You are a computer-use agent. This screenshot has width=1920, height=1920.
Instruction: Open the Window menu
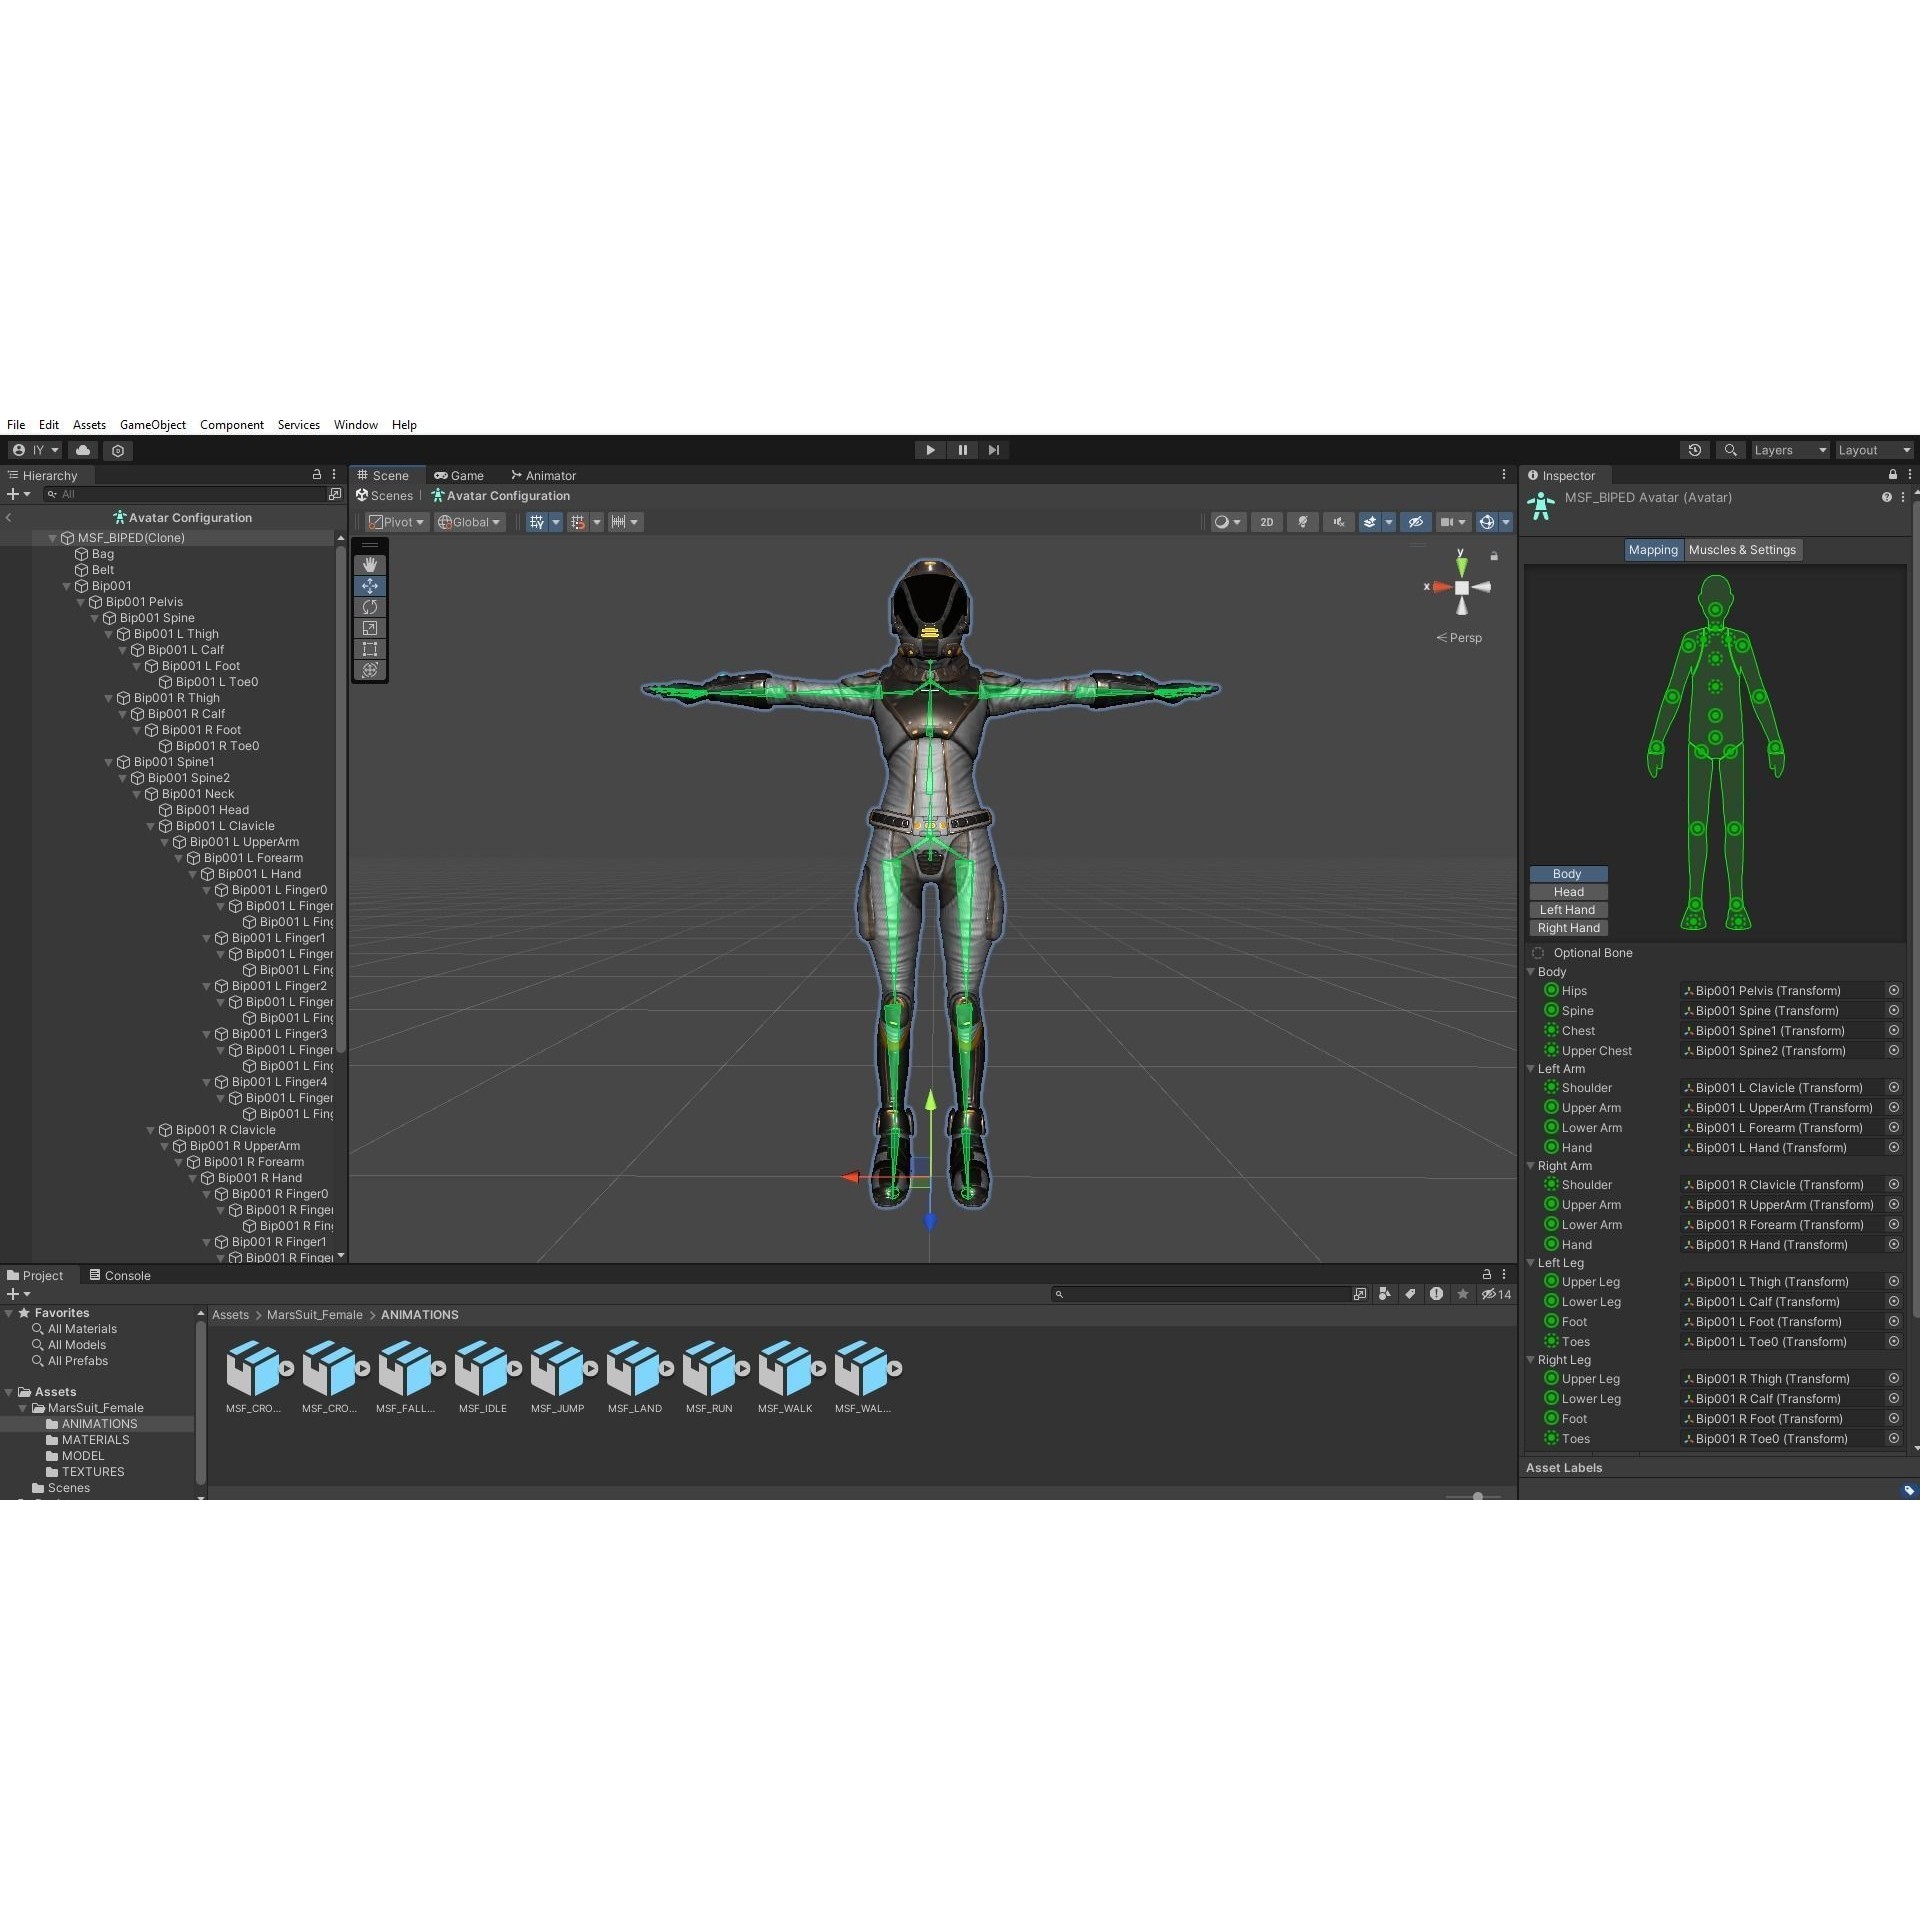click(x=356, y=425)
